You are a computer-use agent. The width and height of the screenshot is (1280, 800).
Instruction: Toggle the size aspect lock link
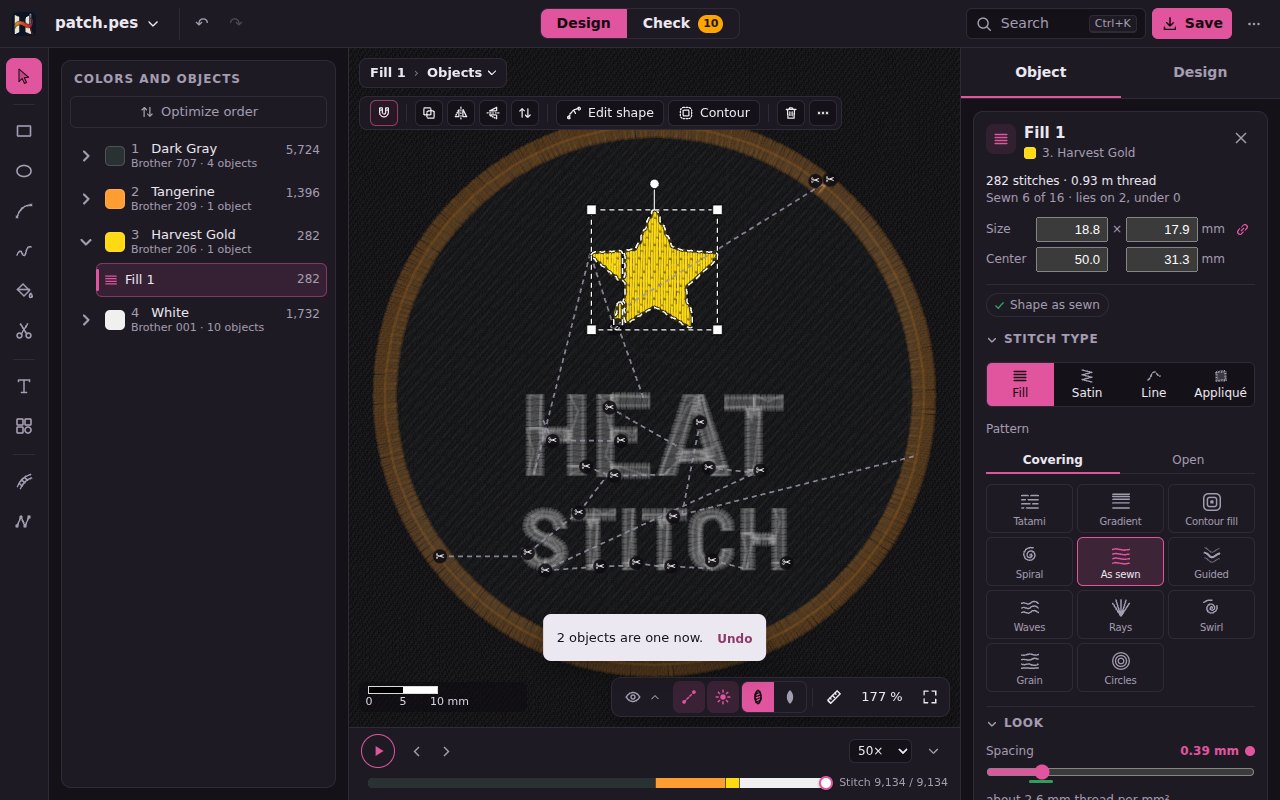tap(1242, 229)
